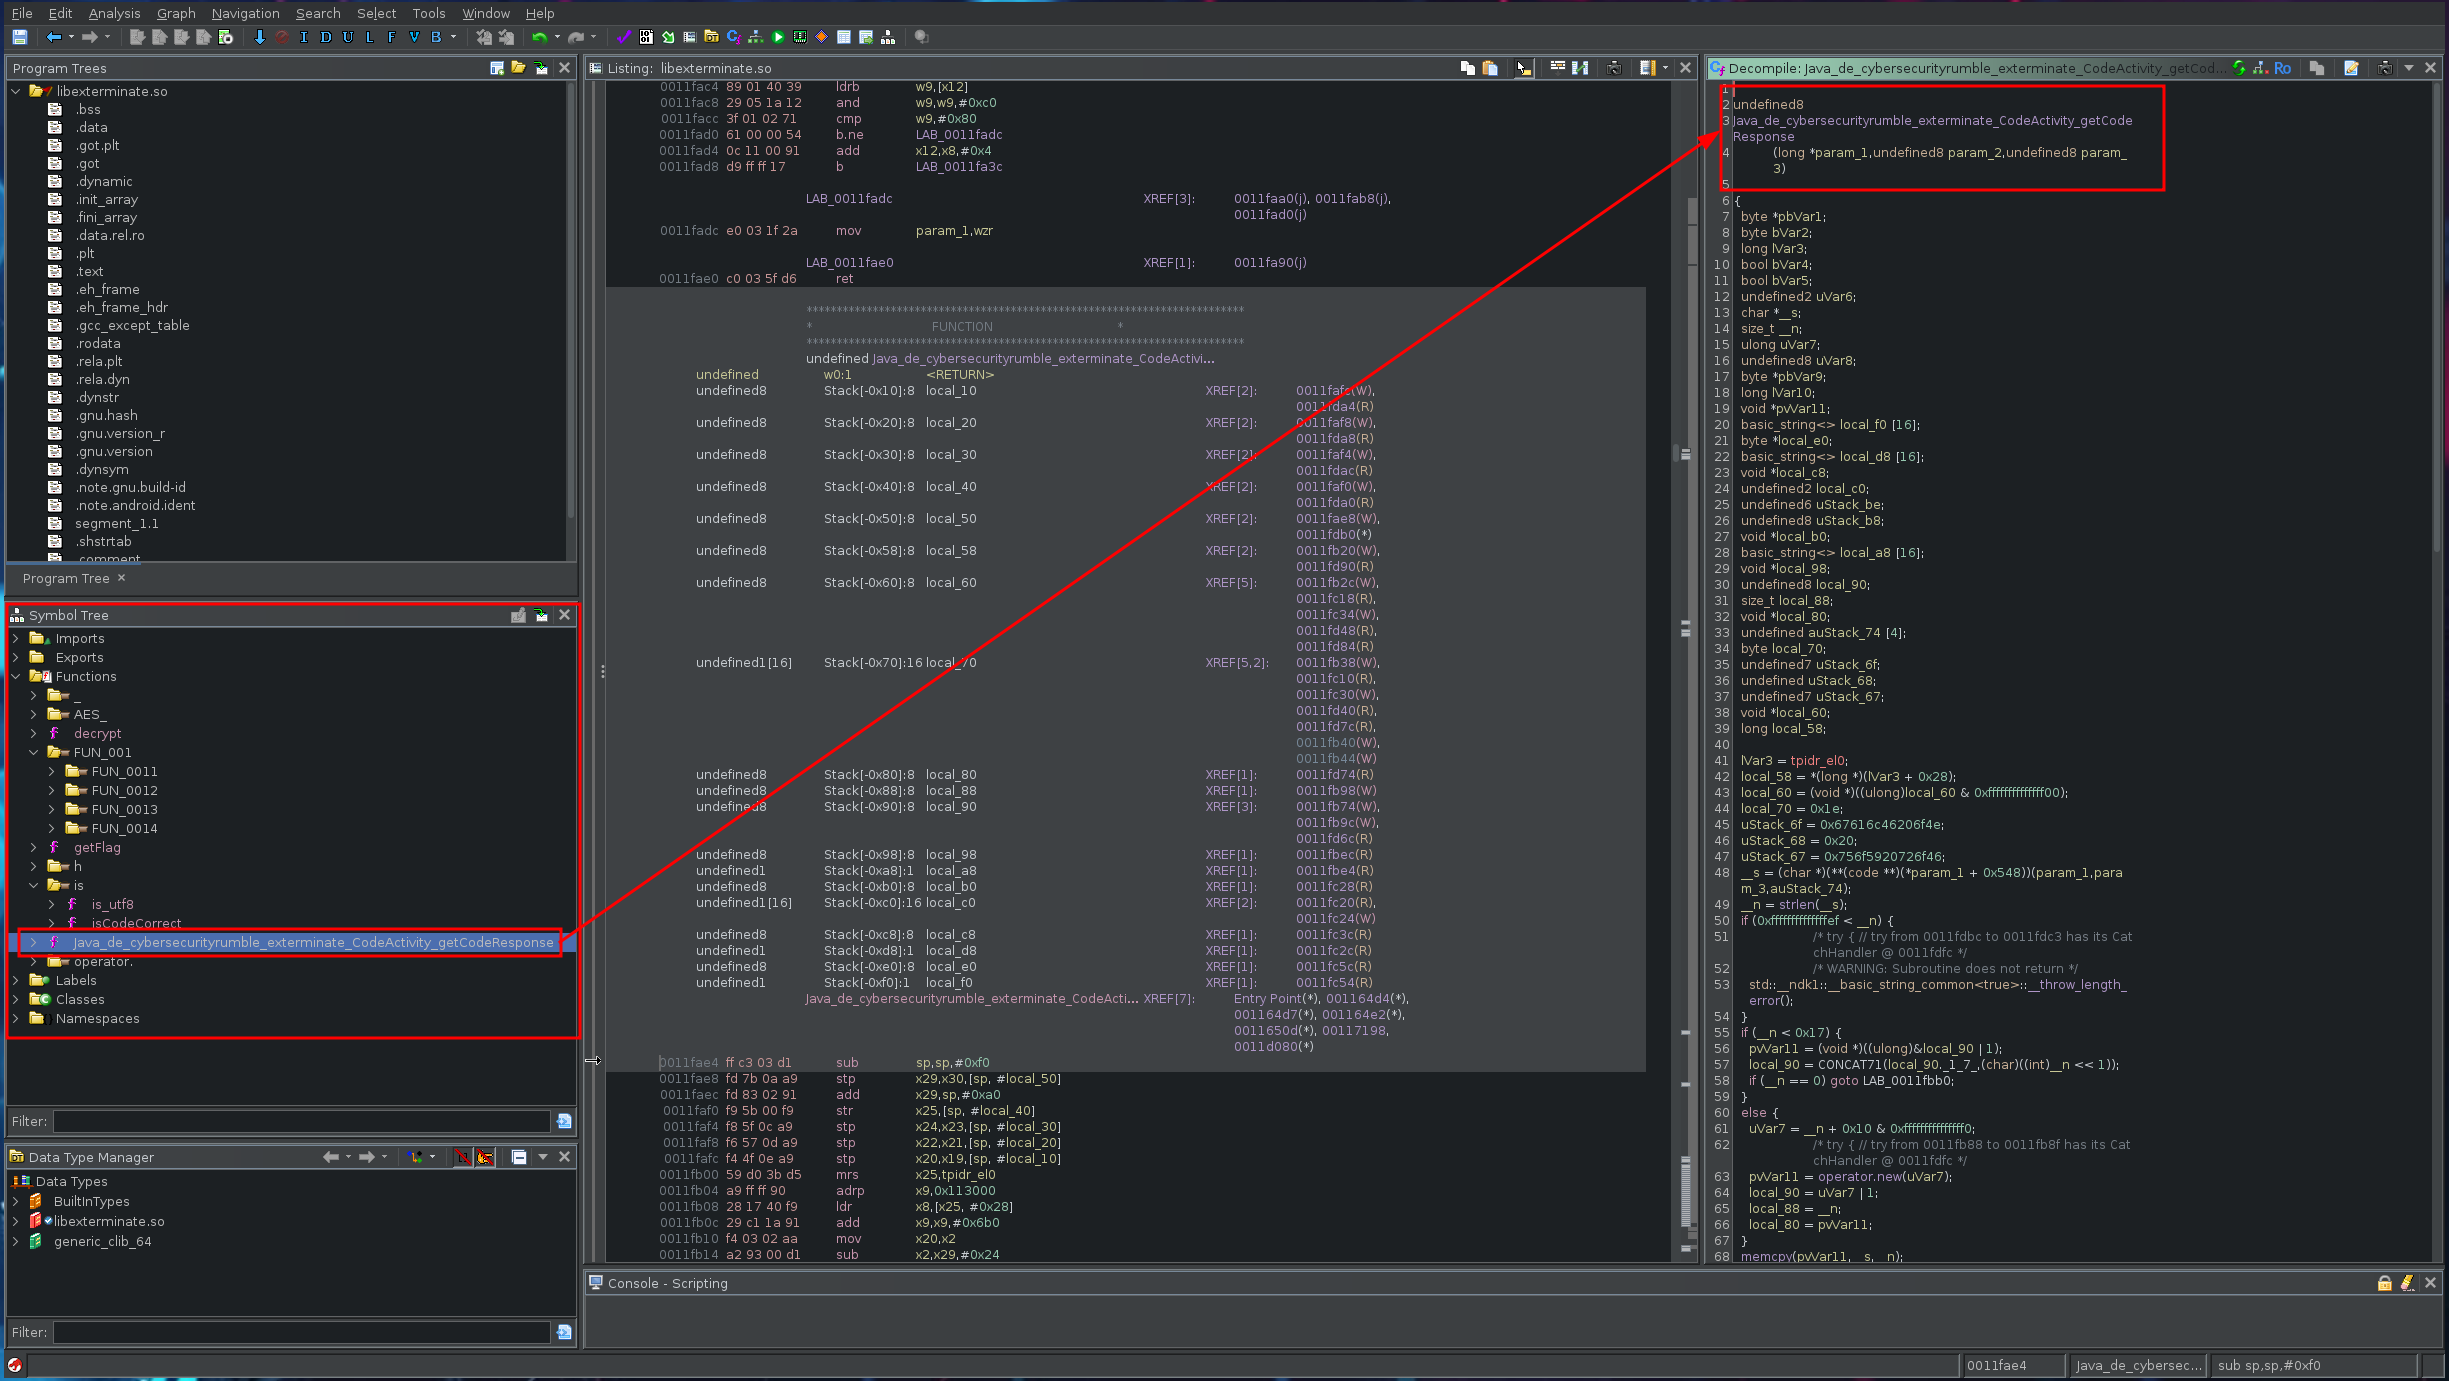Select .text section in Program Trees

pos(89,271)
